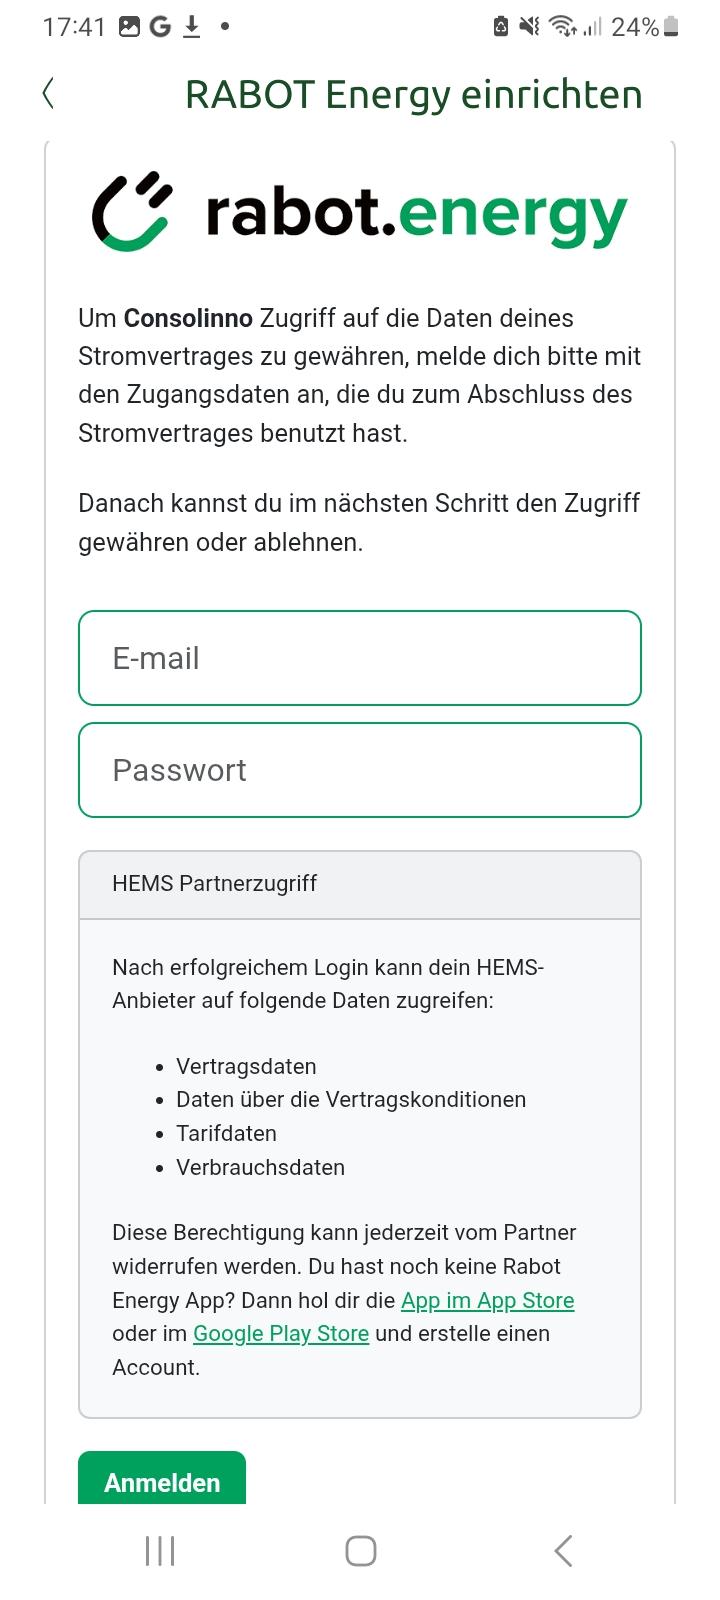
Task: Tap the download complete status icon
Action: 192,25
